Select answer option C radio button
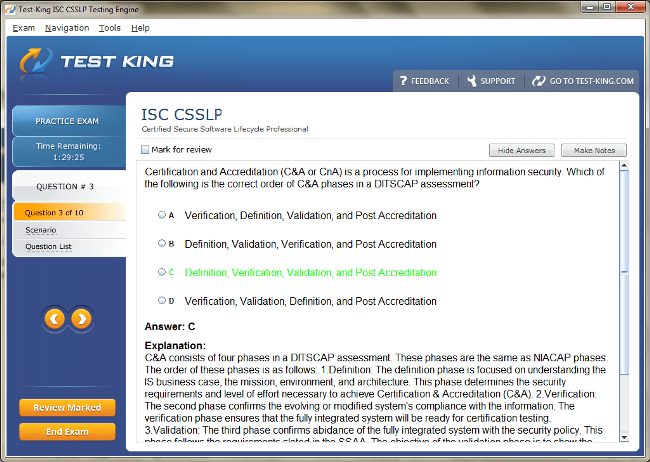 (162, 272)
